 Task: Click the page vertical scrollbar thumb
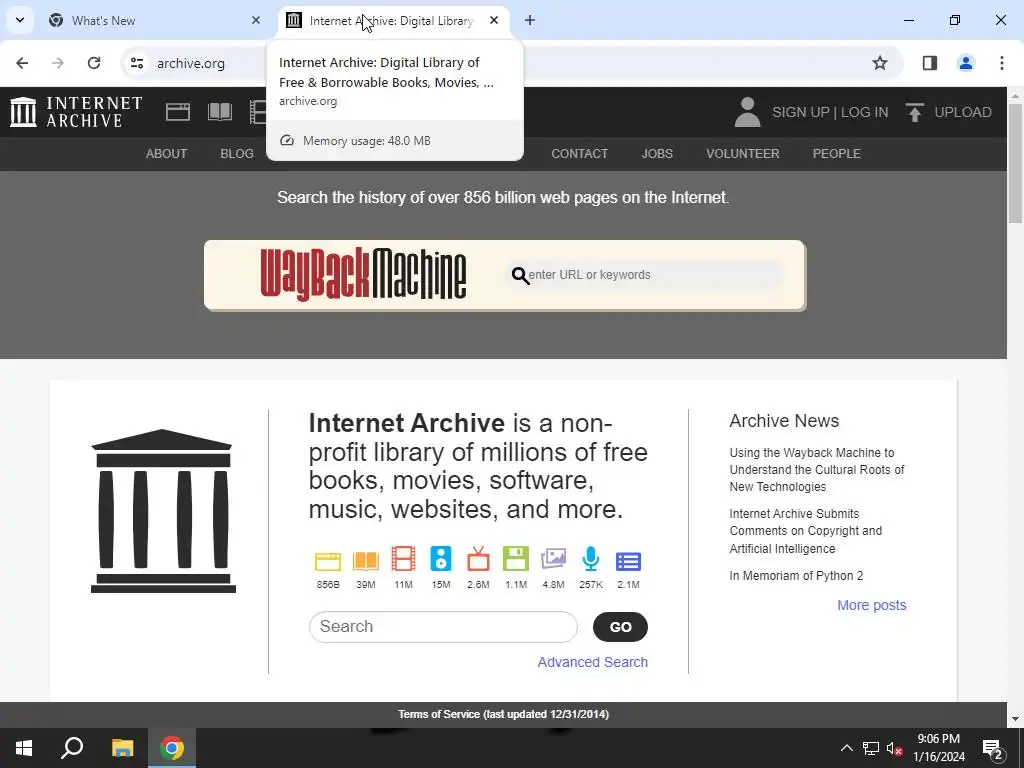1016,163
